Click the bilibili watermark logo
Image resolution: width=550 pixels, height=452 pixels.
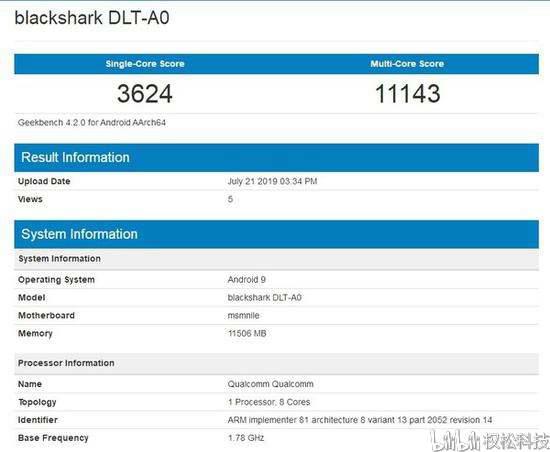[x=455, y=441]
